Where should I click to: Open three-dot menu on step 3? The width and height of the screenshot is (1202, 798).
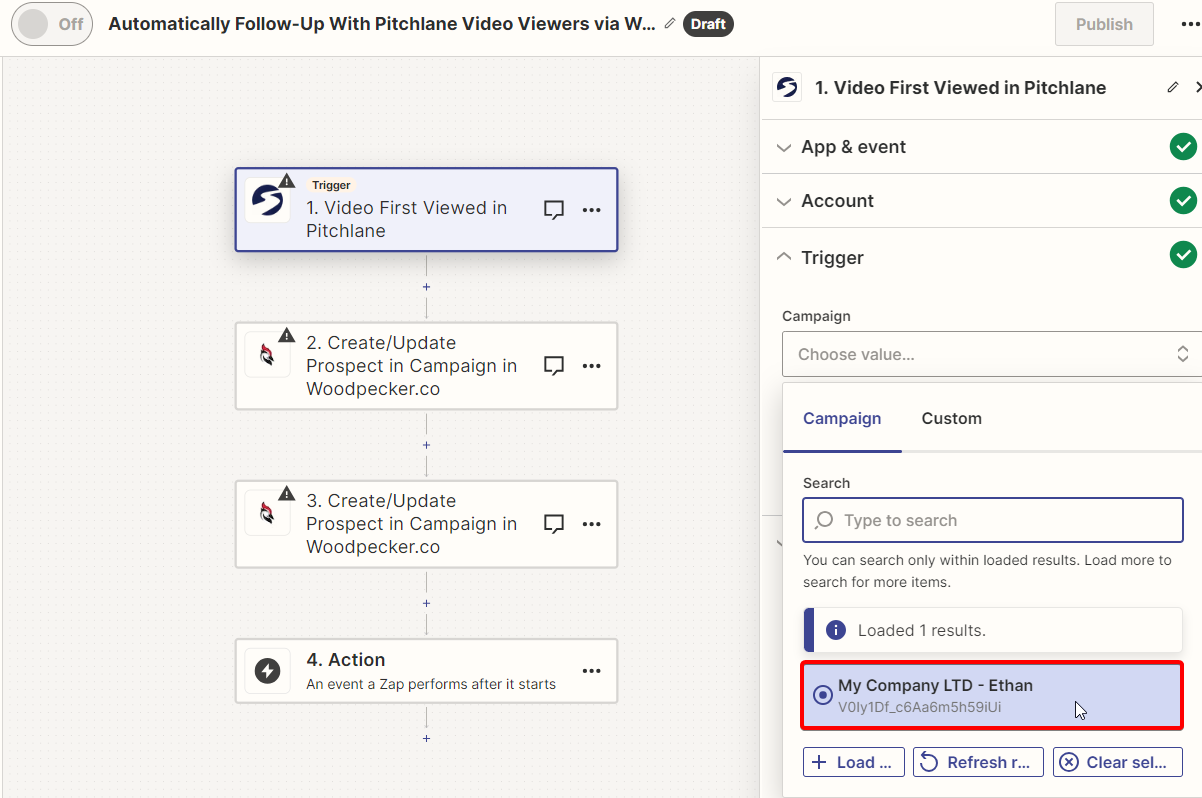point(592,524)
